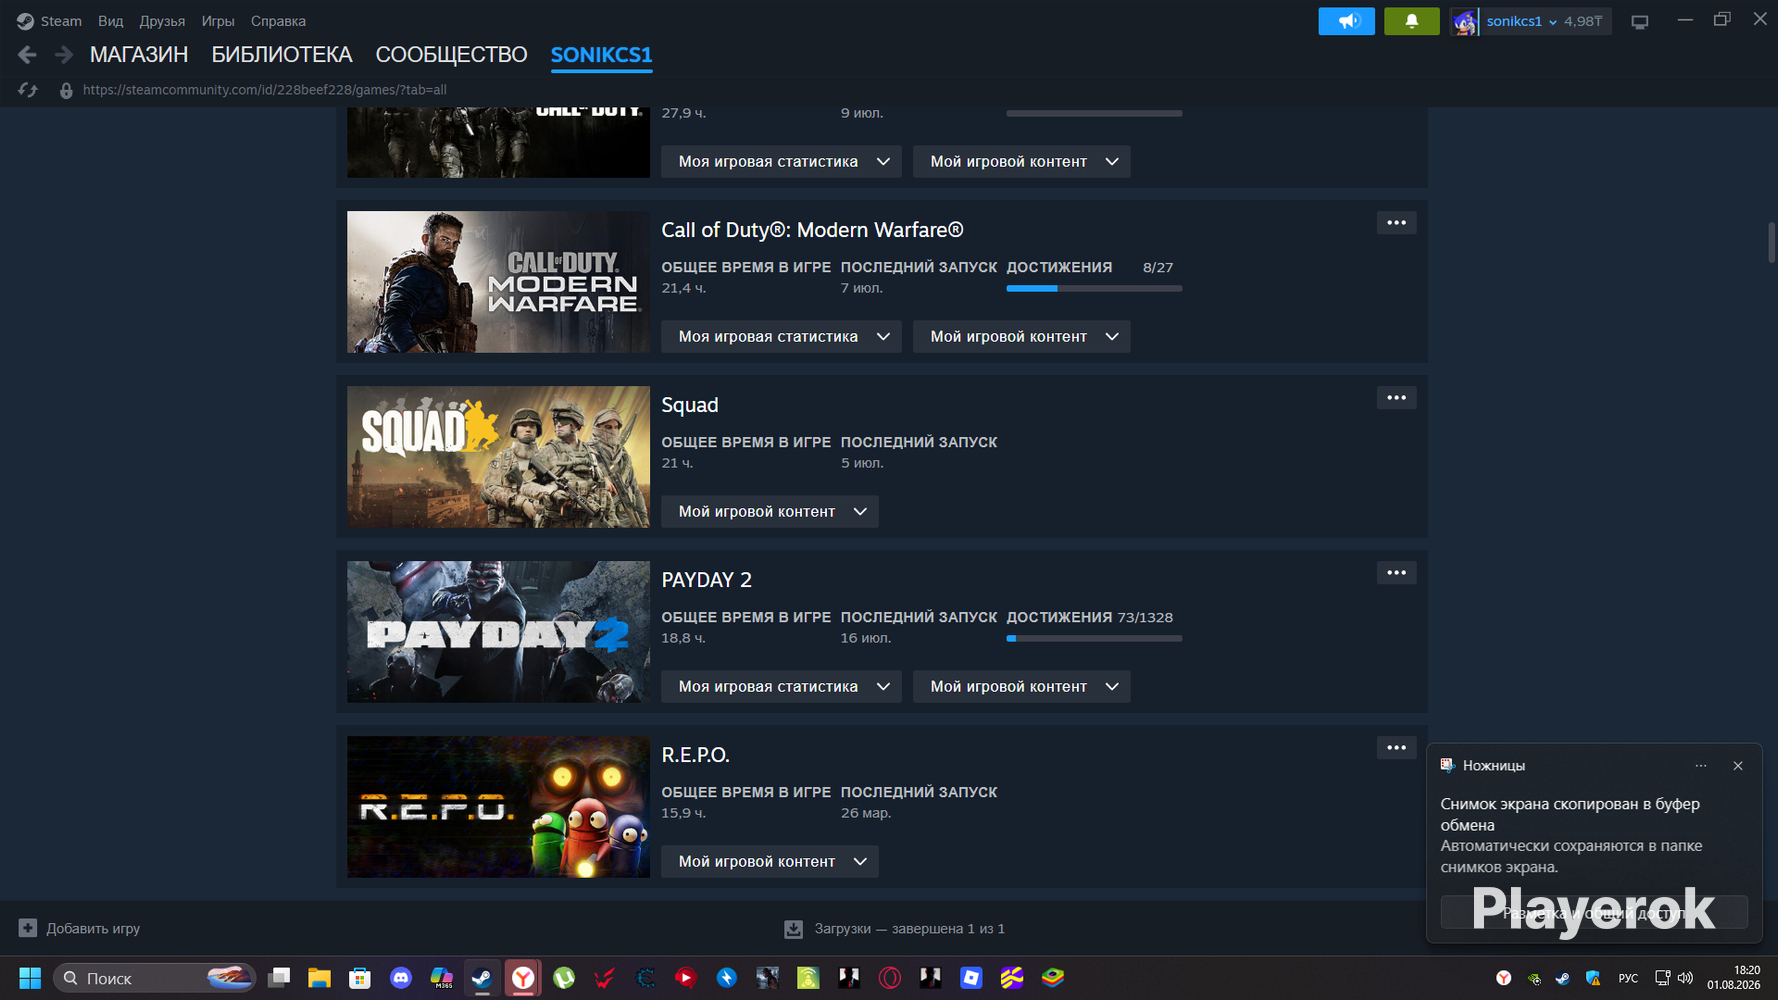The height and width of the screenshot is (1000, 1778).
Task: Open the sonikcs1 account dropdown
Action: 1521,21
